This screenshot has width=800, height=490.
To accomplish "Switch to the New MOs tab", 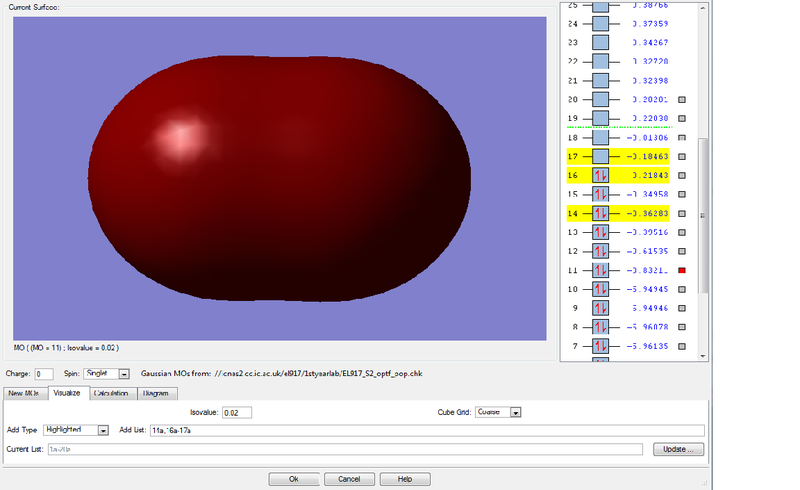I will pyautogui.click(x=24, y=394).
